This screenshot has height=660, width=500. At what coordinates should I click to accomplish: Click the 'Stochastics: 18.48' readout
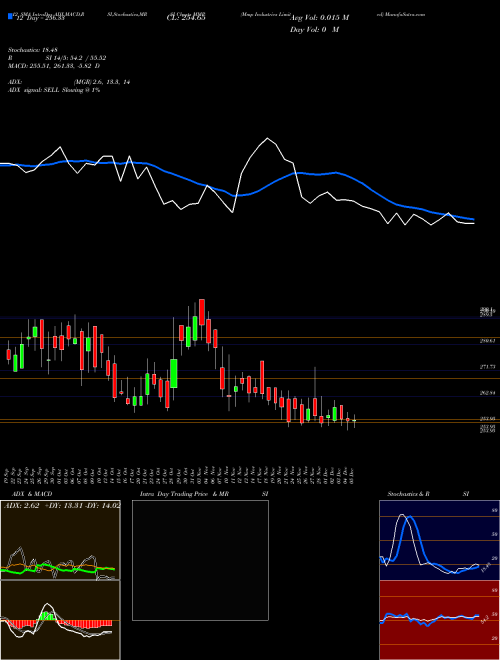(x=32, y=50)
